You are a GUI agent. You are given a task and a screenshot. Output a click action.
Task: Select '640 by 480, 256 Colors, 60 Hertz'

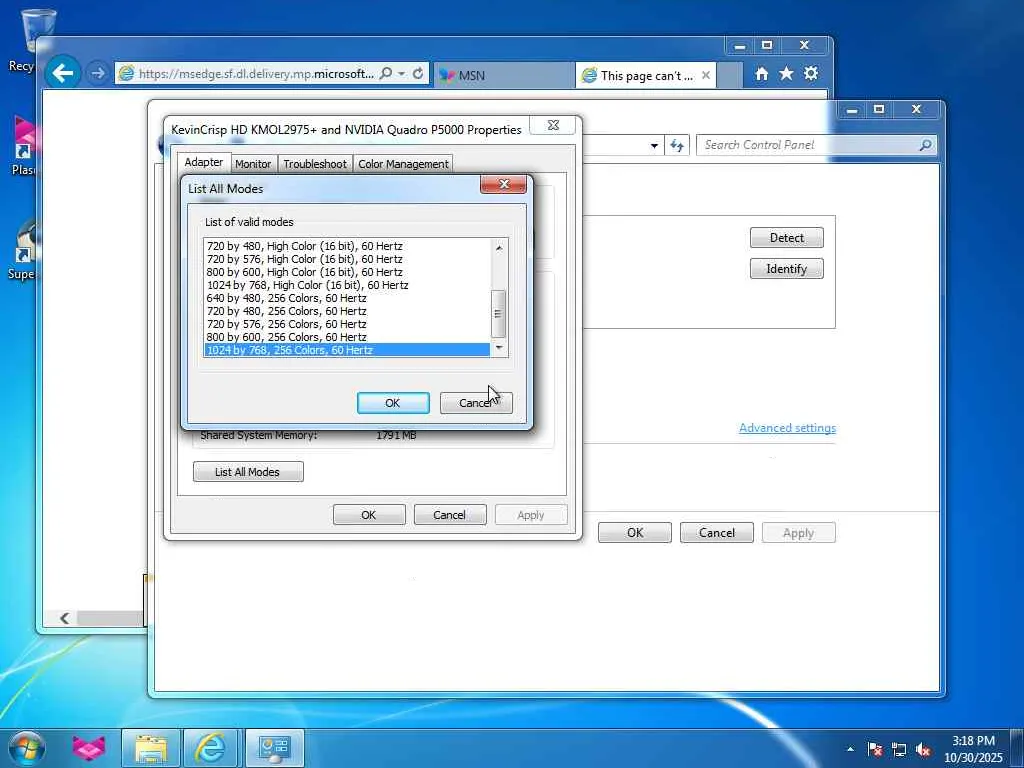(347, 298)
